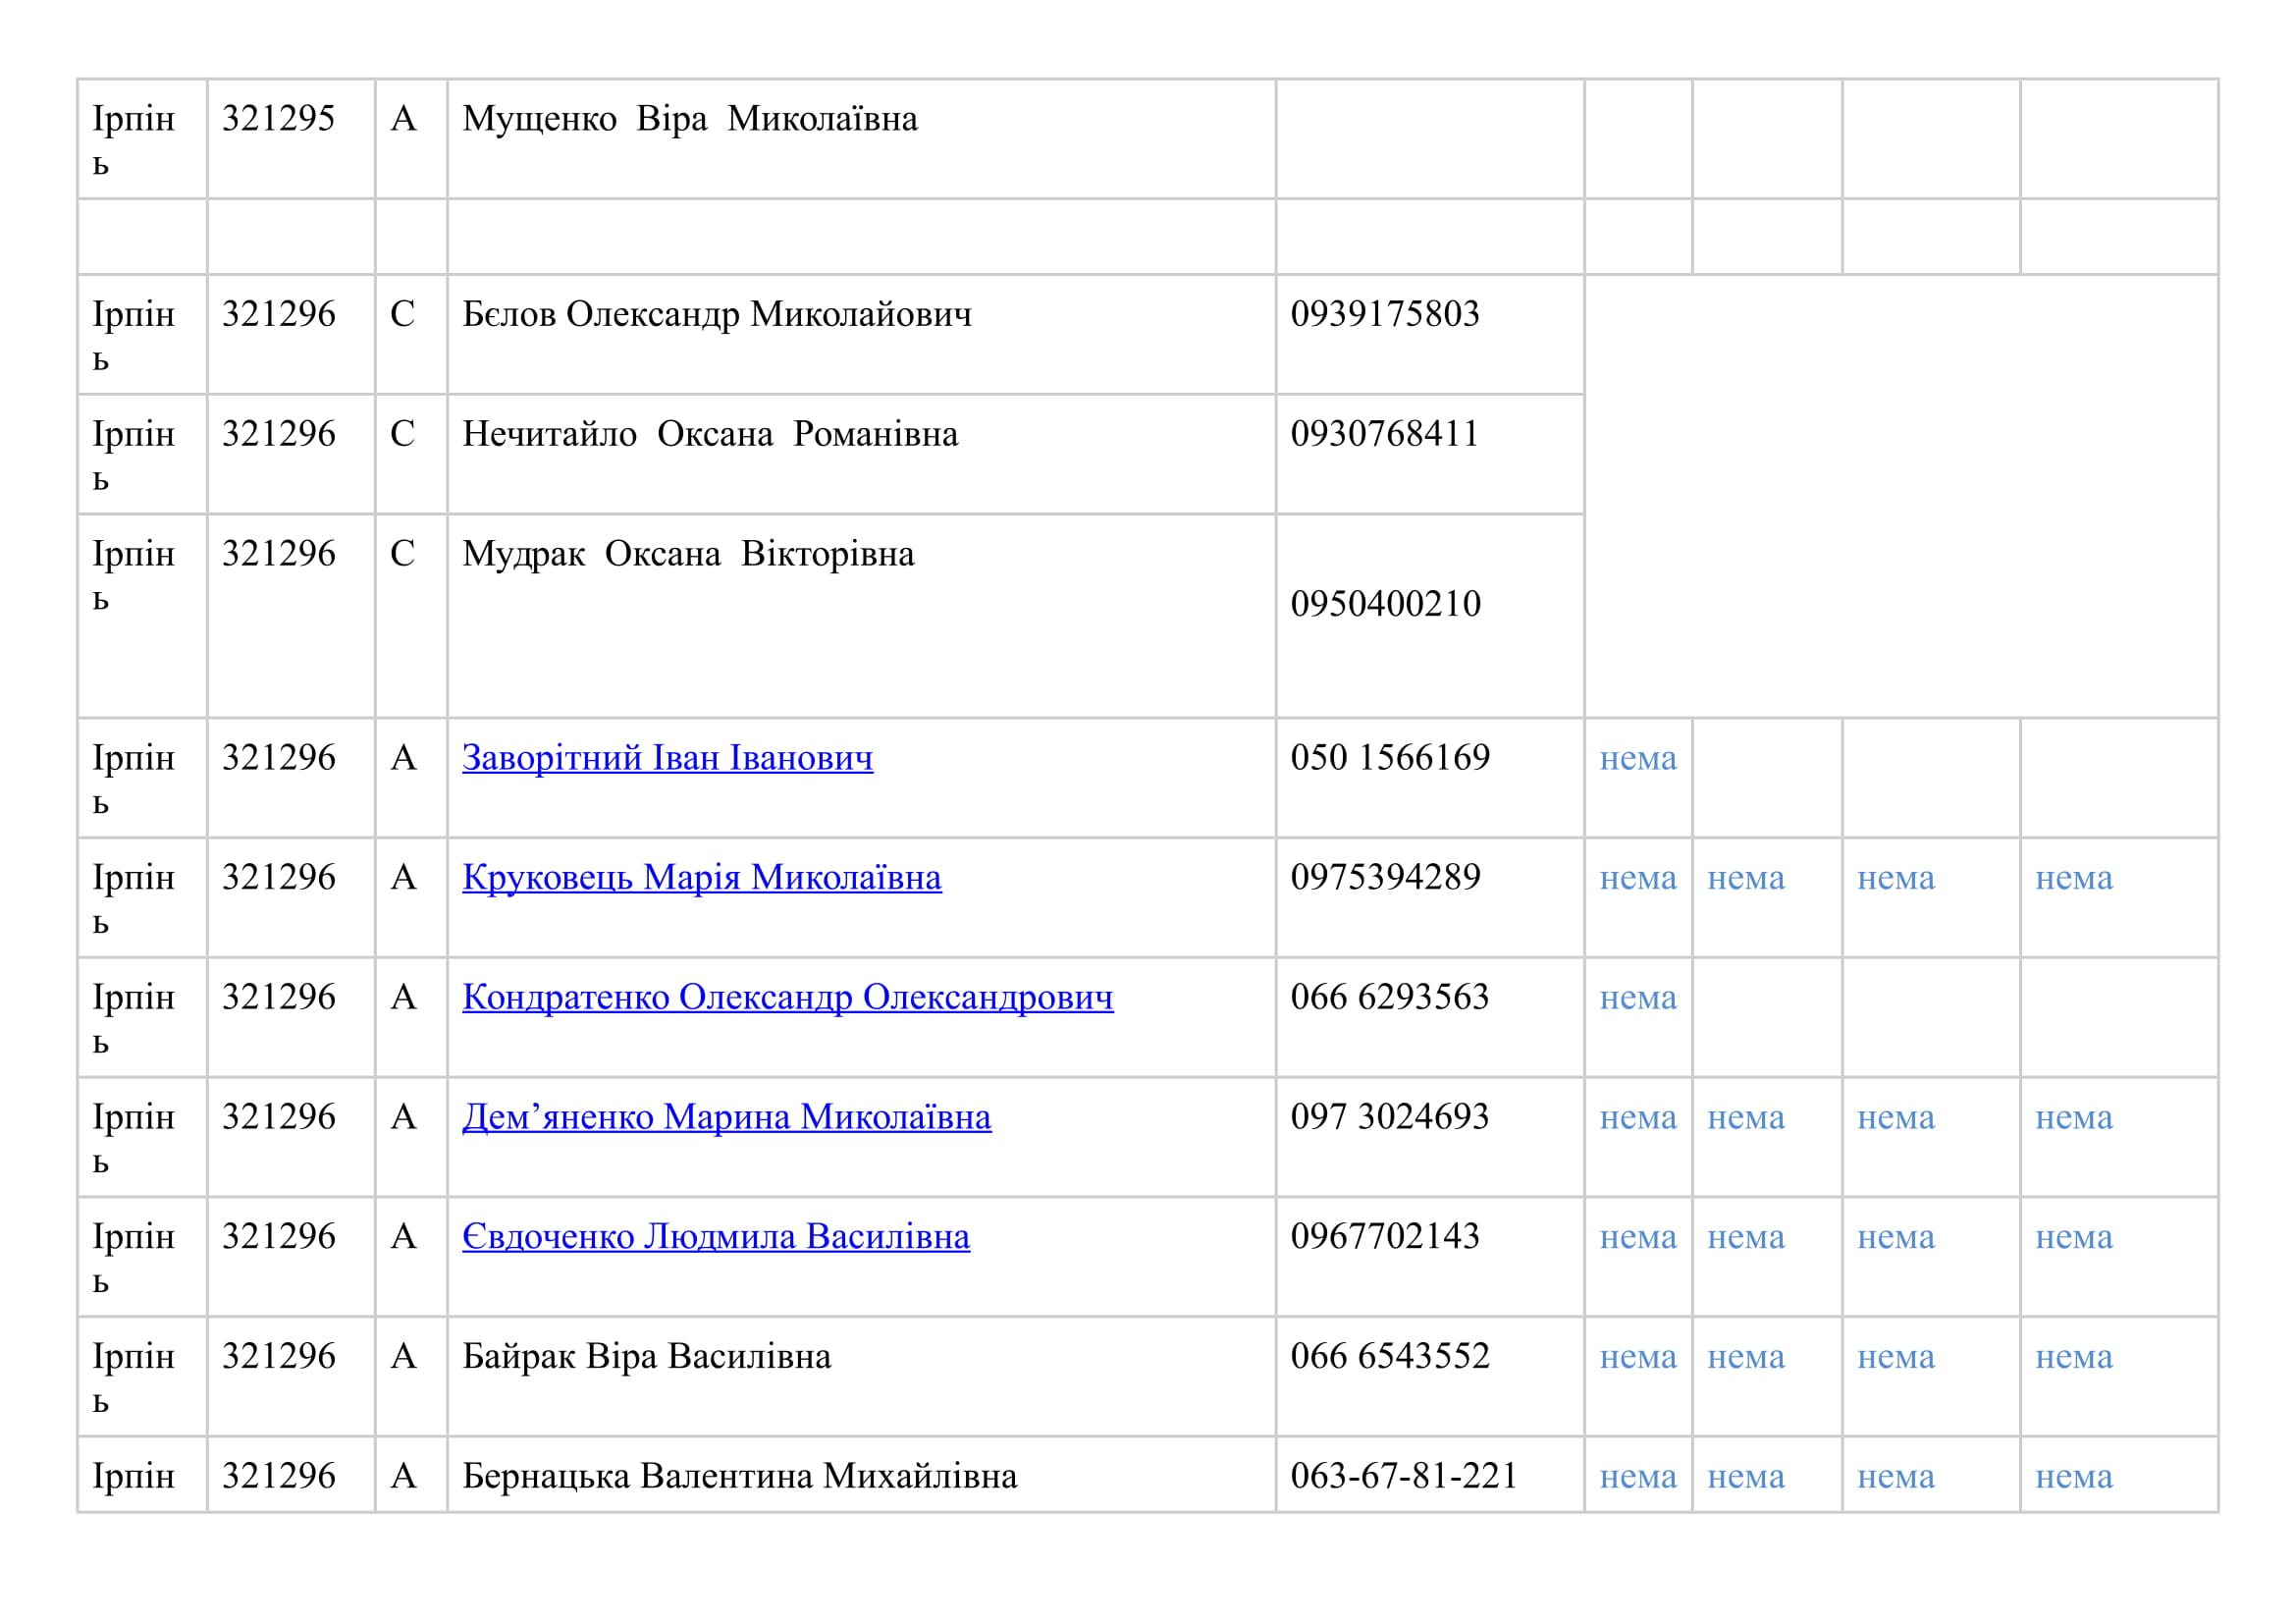Click phone number 0930768411

tap(1384, 434)
